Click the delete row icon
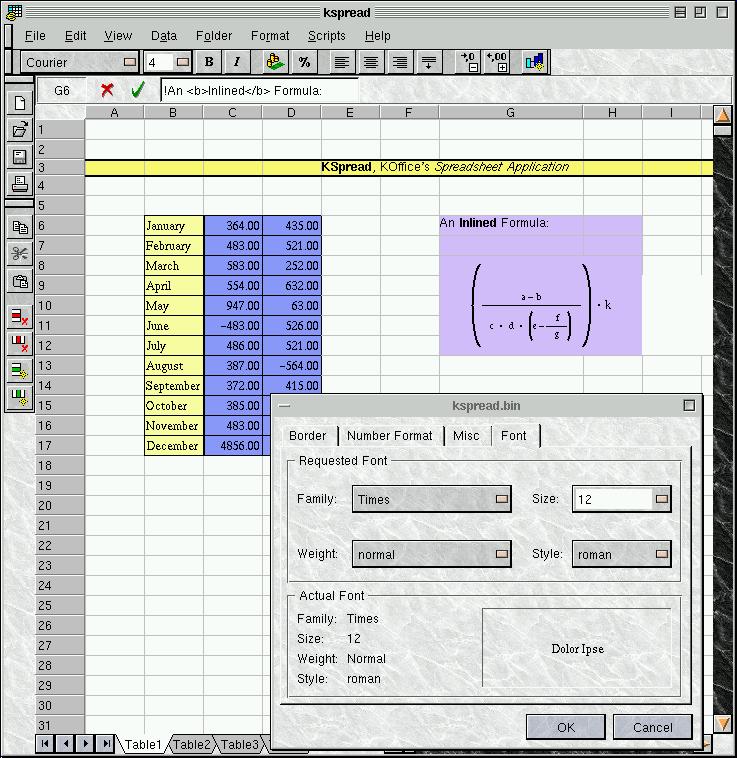The width and height of the screenshot is (737, 758). click(x=19, y=317)
